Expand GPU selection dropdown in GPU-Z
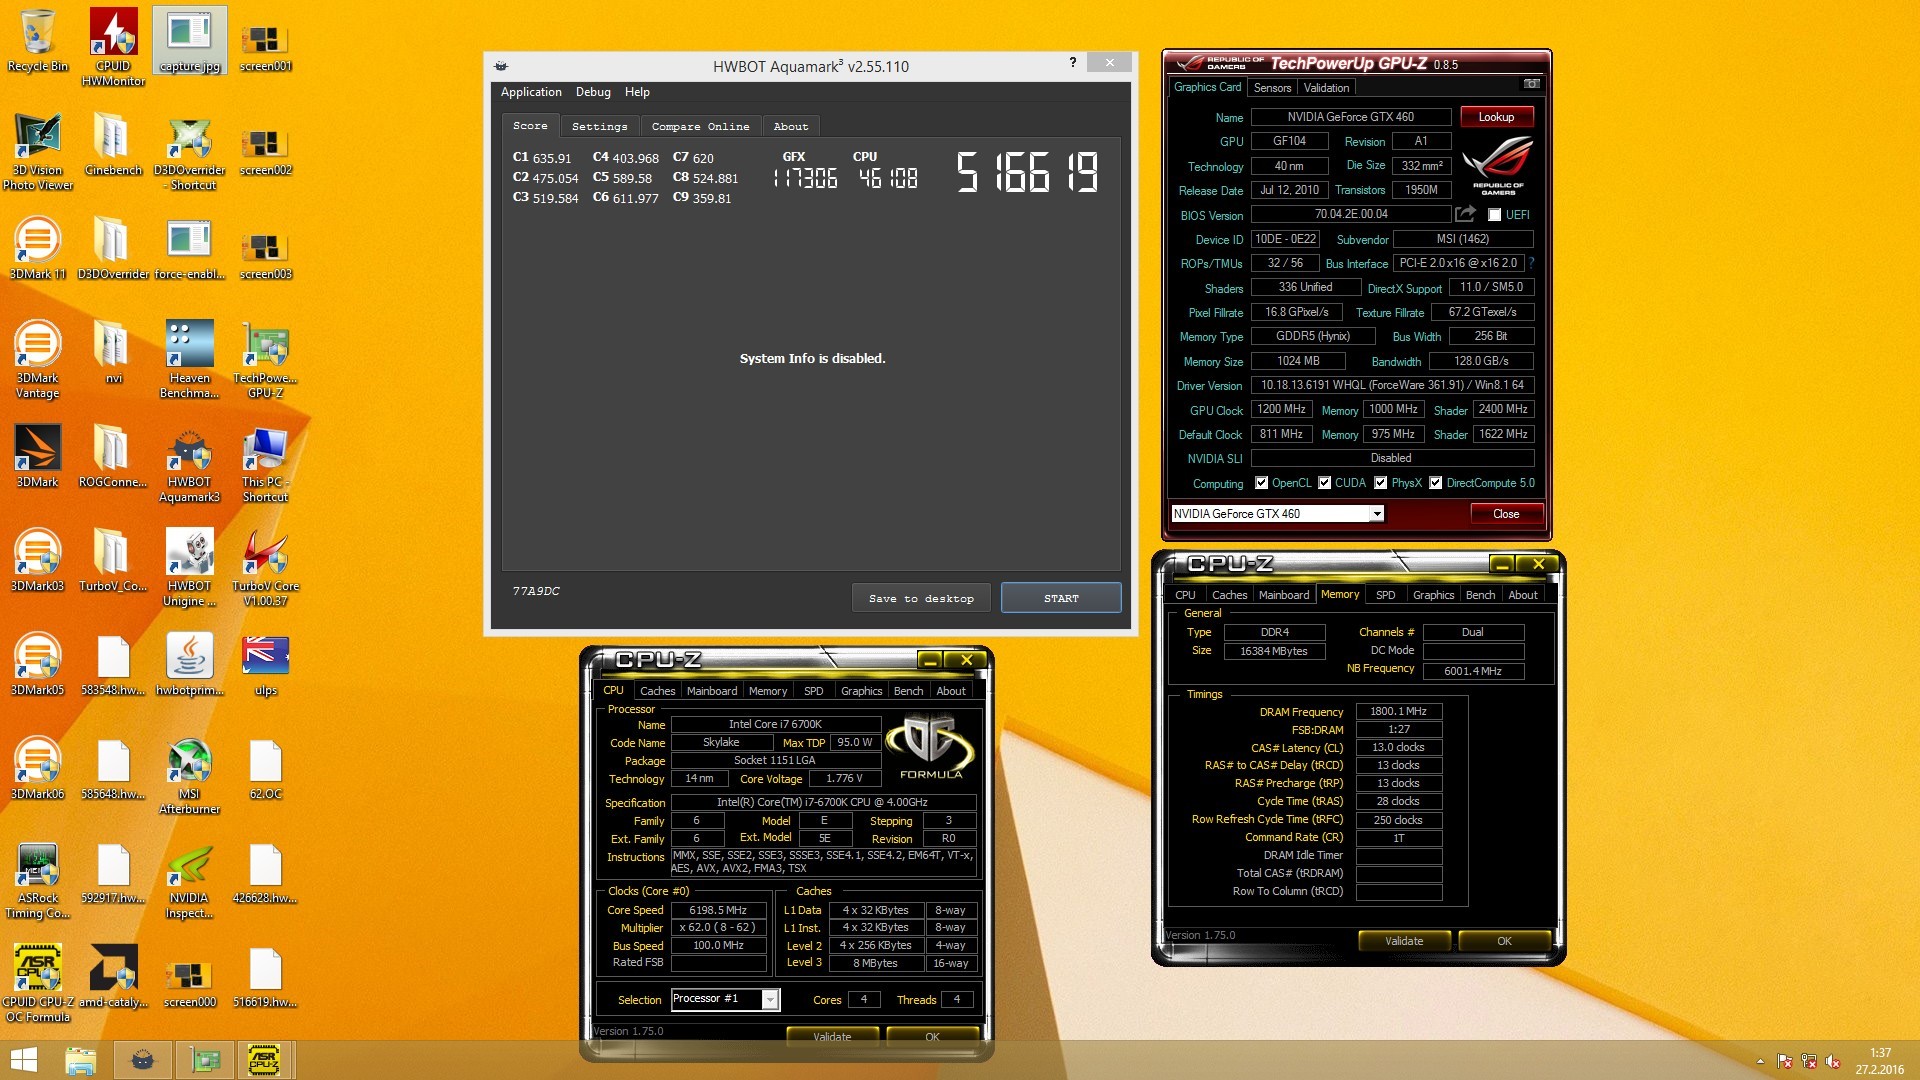 pos(1377,514)
